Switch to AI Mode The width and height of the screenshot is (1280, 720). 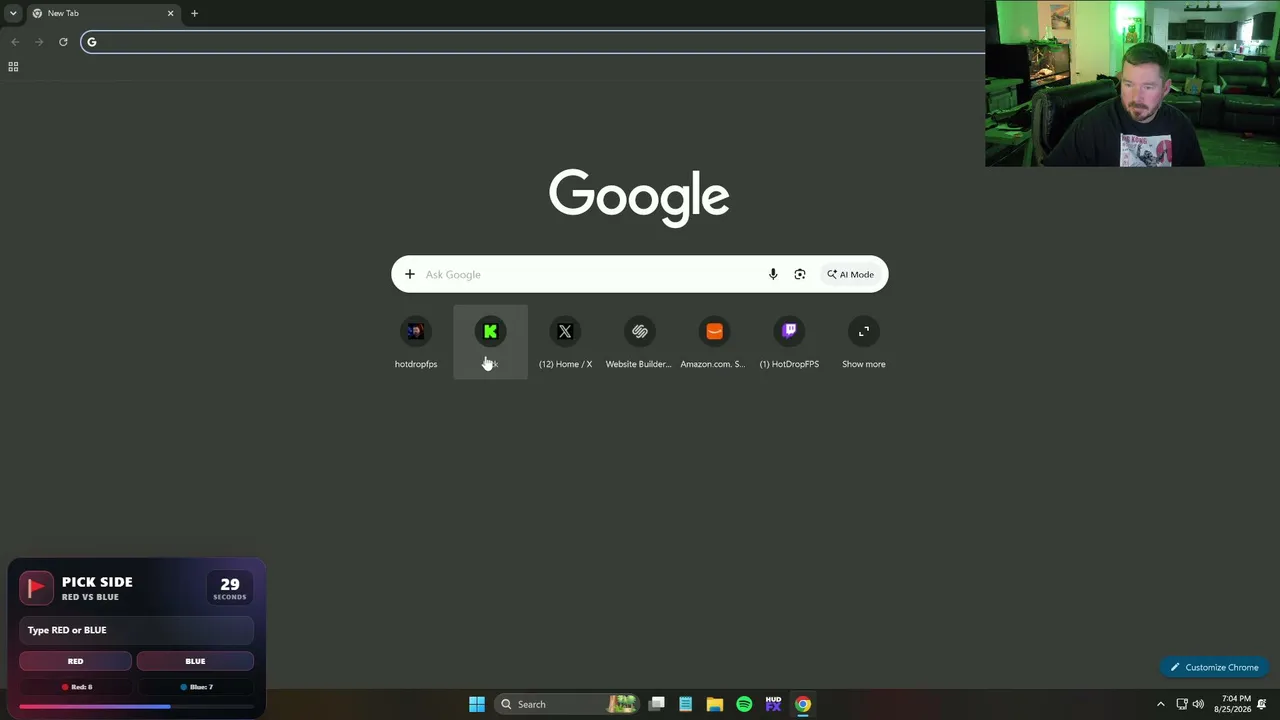coord(850,274)
